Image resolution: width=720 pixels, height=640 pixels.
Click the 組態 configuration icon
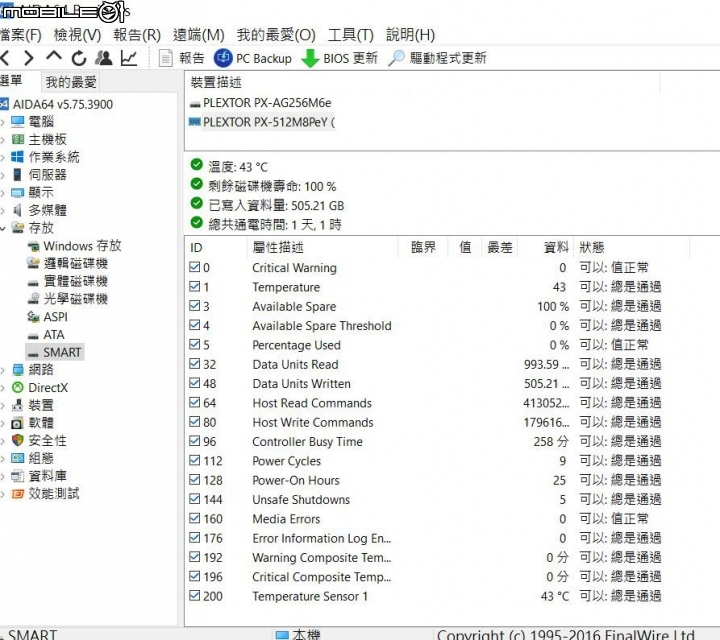pos(17,458)
